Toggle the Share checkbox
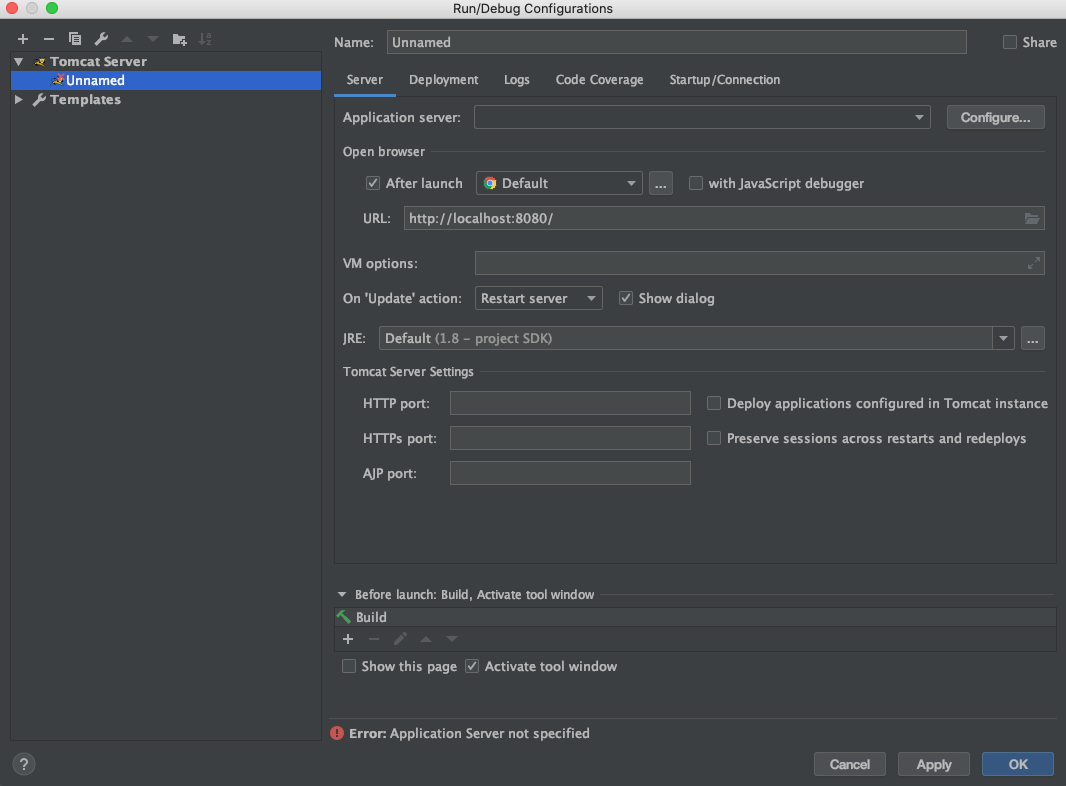This screenshot has width=1066, height=786. point(1010,42)
